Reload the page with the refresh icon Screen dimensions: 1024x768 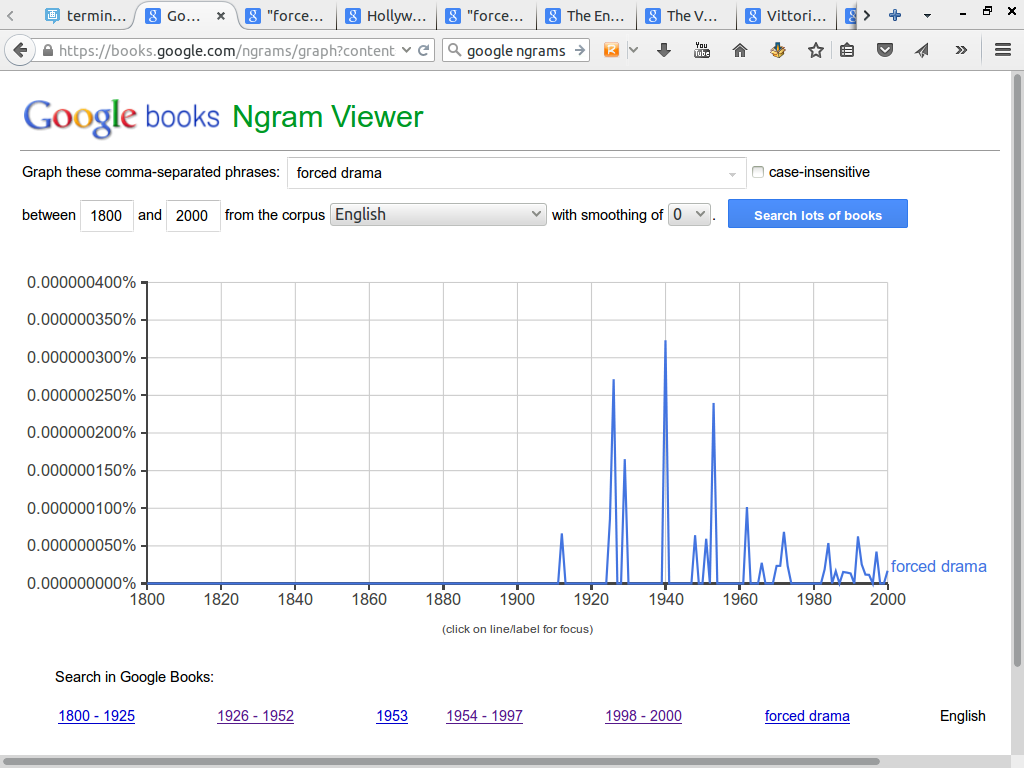[x=424, y=50]
